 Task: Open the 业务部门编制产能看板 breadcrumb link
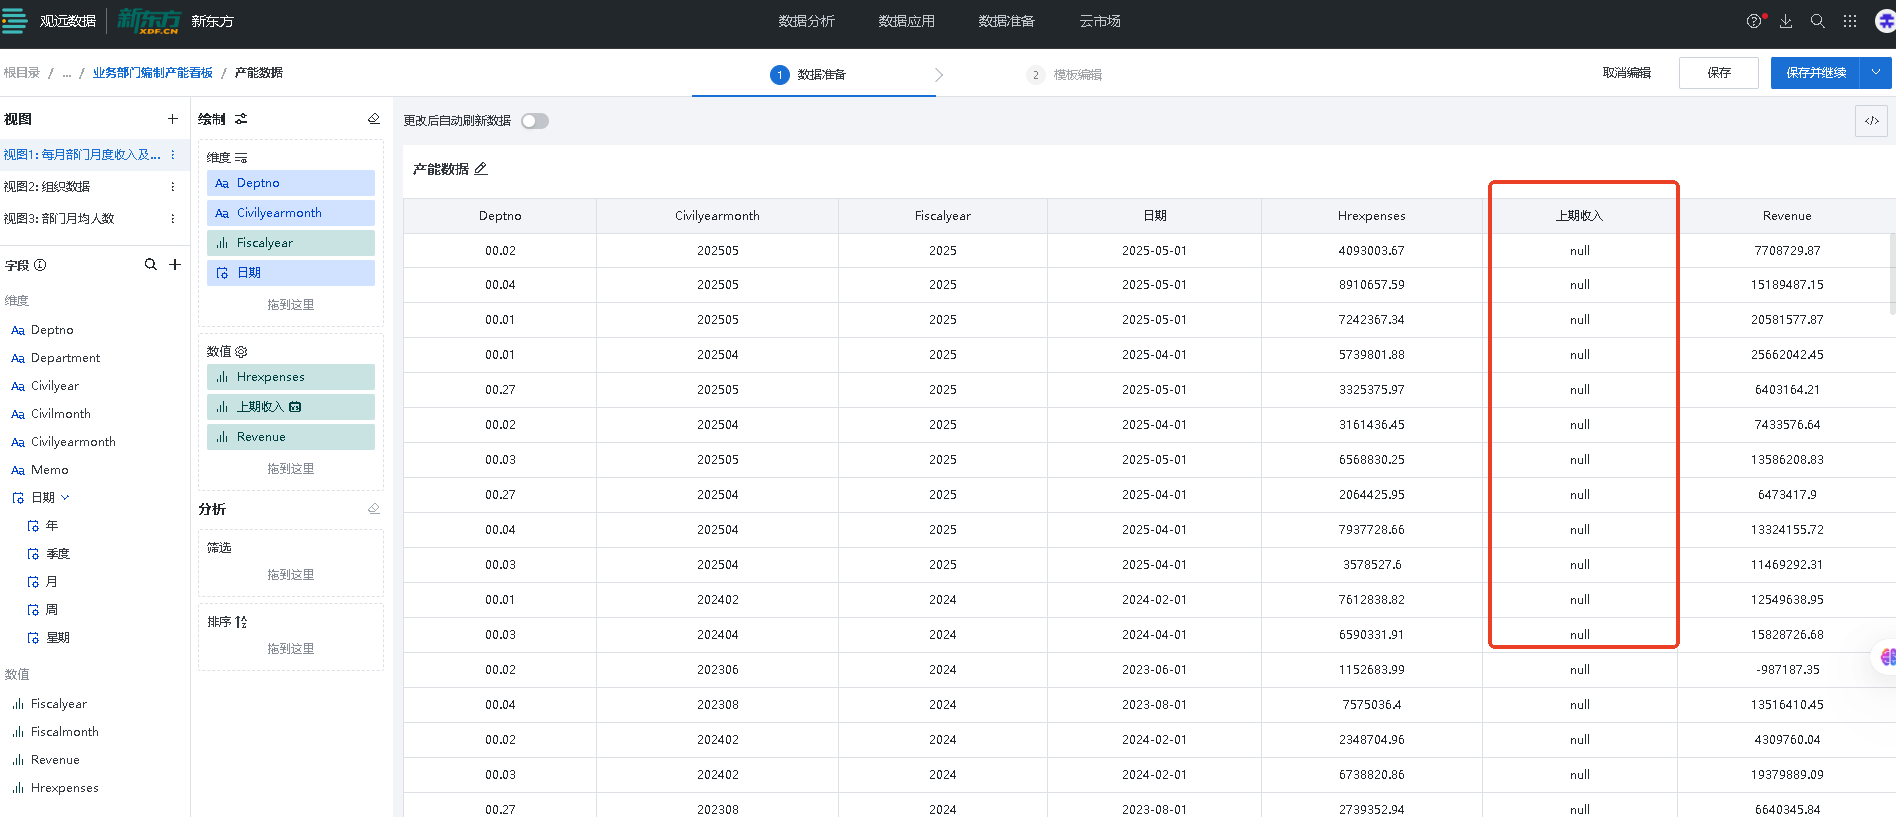[153, 73]
